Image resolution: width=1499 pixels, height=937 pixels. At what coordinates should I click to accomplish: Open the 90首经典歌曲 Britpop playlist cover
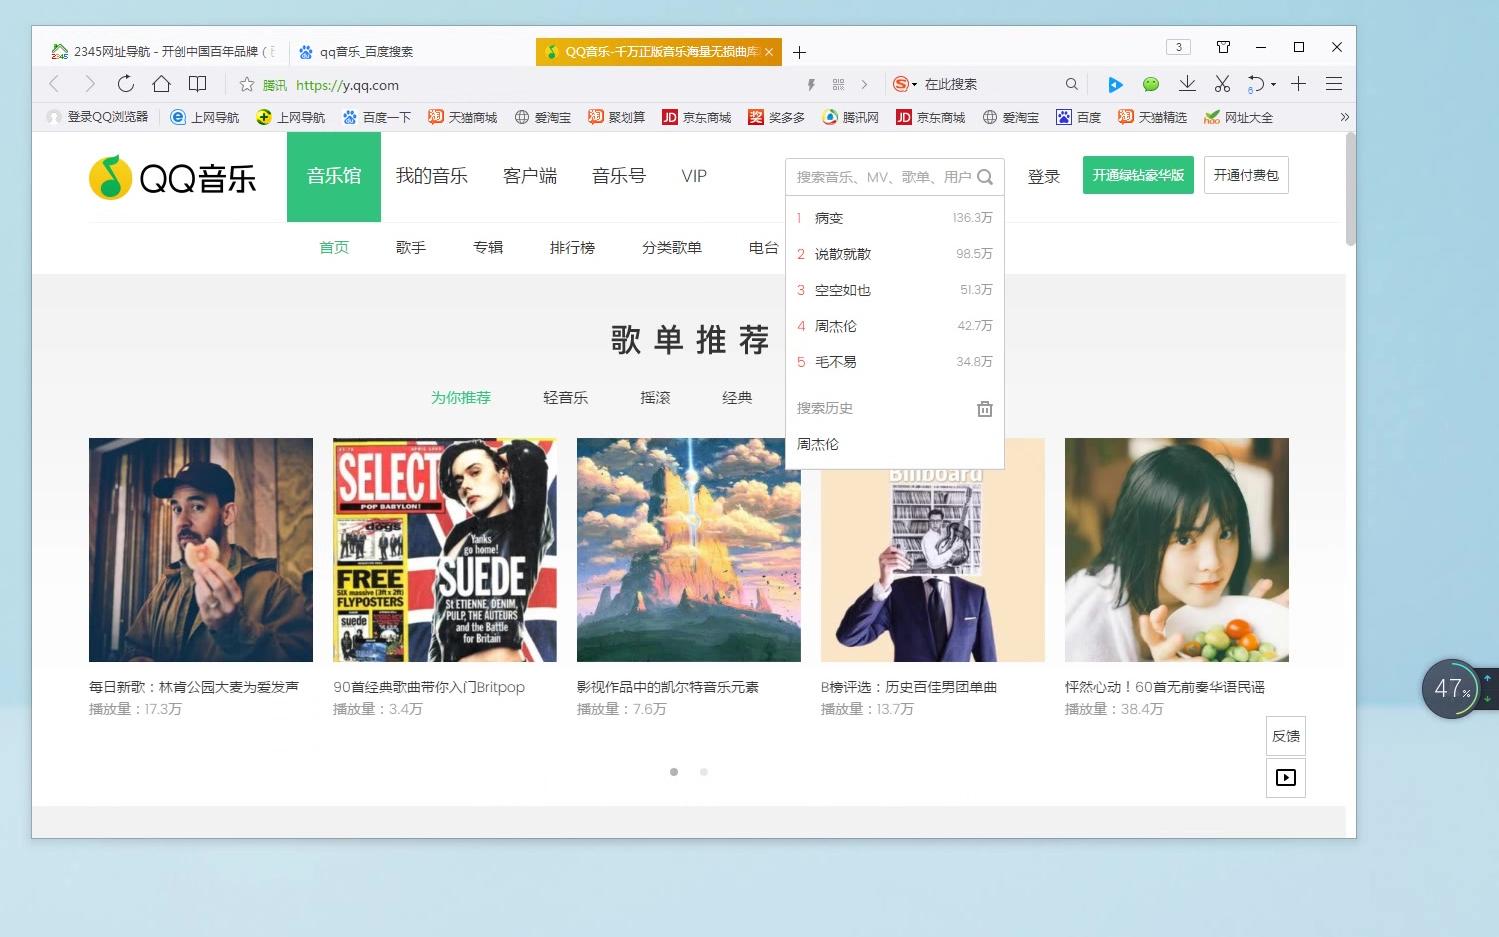[445, 550]
